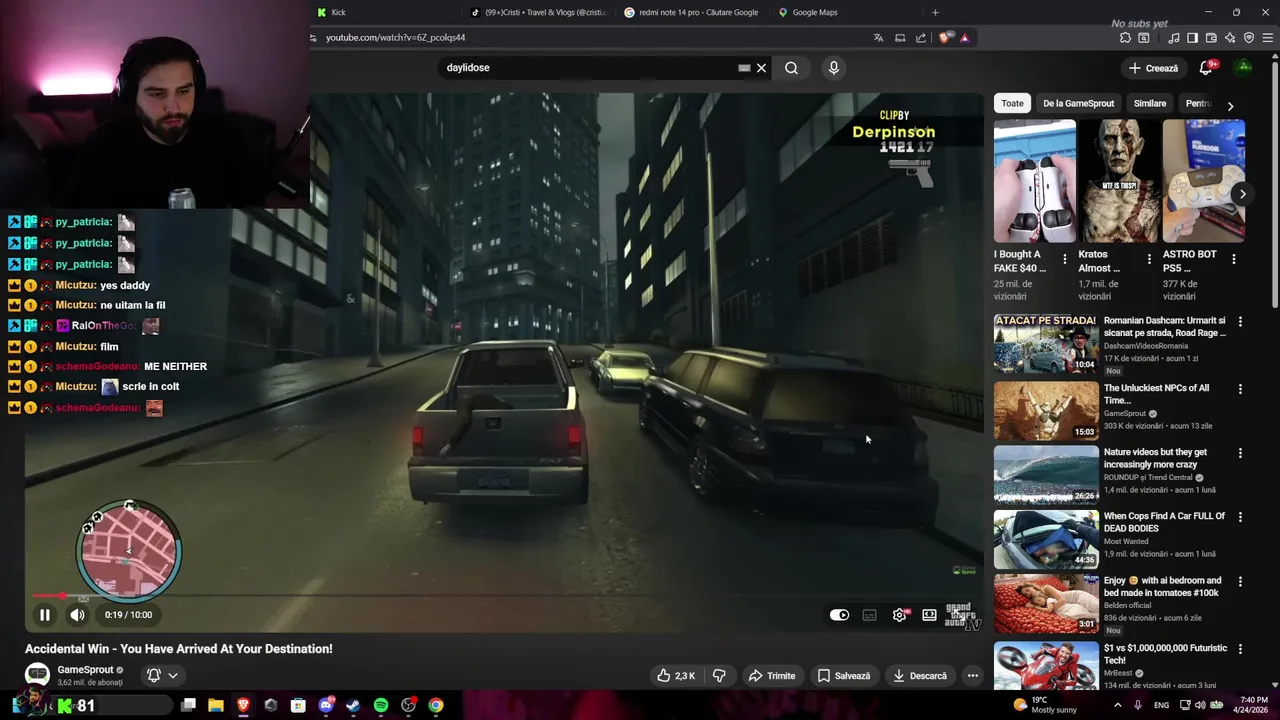1280x720 pixels.
Task: Click the Creează button
Action: coord(1153,68)
